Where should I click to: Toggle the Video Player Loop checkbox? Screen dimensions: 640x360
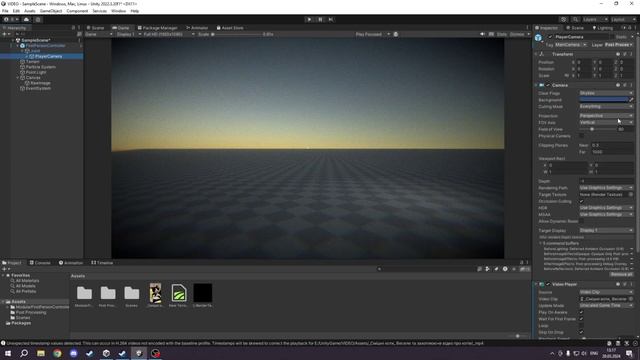coord(581,326)
